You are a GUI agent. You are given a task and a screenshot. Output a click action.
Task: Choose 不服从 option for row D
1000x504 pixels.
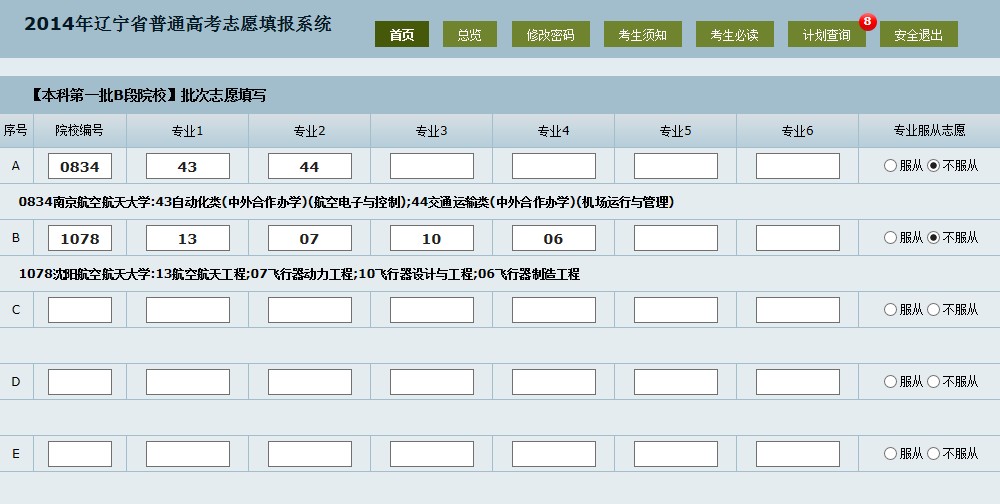coord(934,382)
